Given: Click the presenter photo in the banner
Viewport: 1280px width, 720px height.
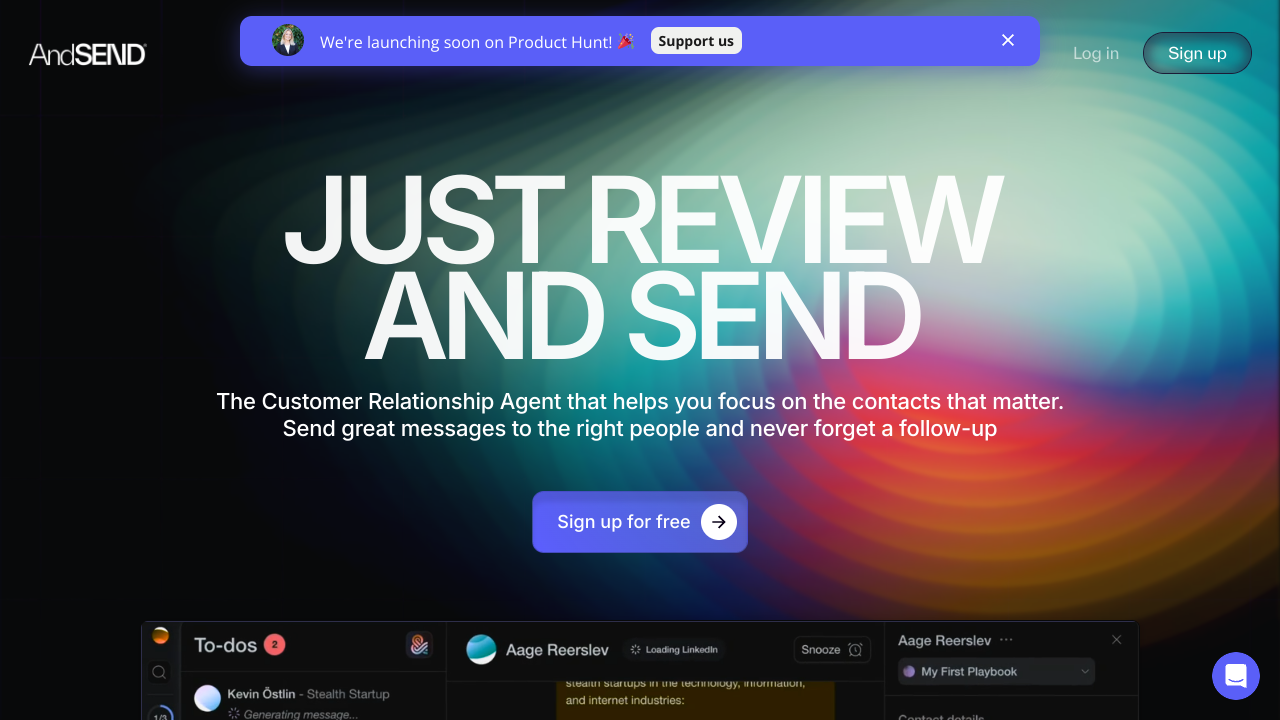Looking at the screenshot, I should pyautogui.click(x=288, y=41).
